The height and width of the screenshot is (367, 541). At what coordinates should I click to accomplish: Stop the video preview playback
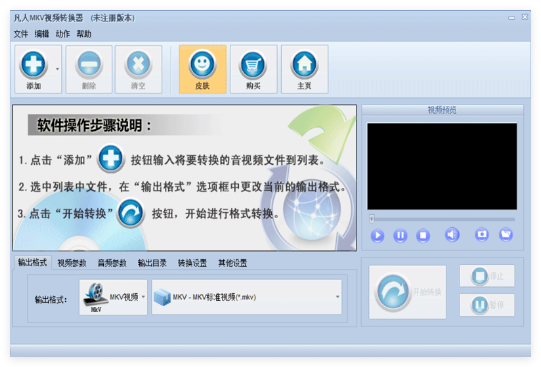click(423, 236)
